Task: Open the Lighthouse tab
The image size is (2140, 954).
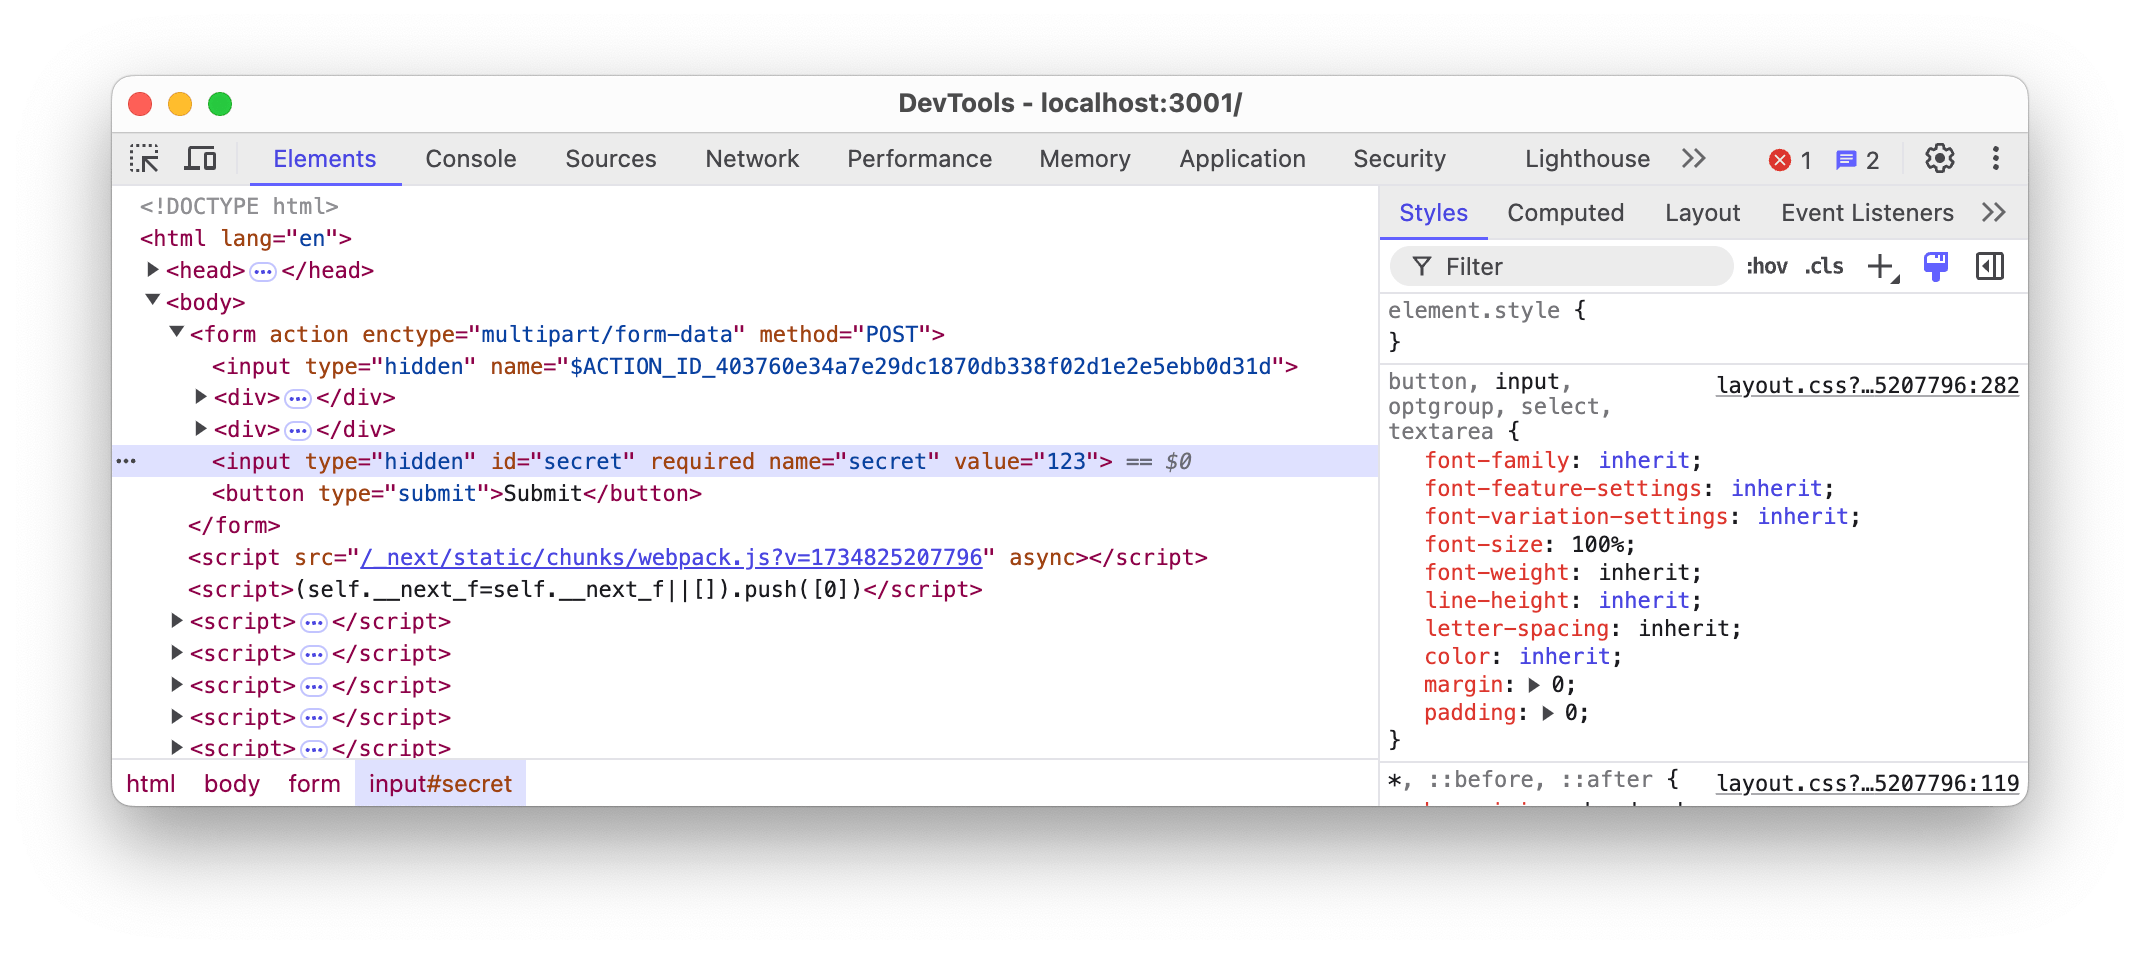Action: coord(1587,159)
